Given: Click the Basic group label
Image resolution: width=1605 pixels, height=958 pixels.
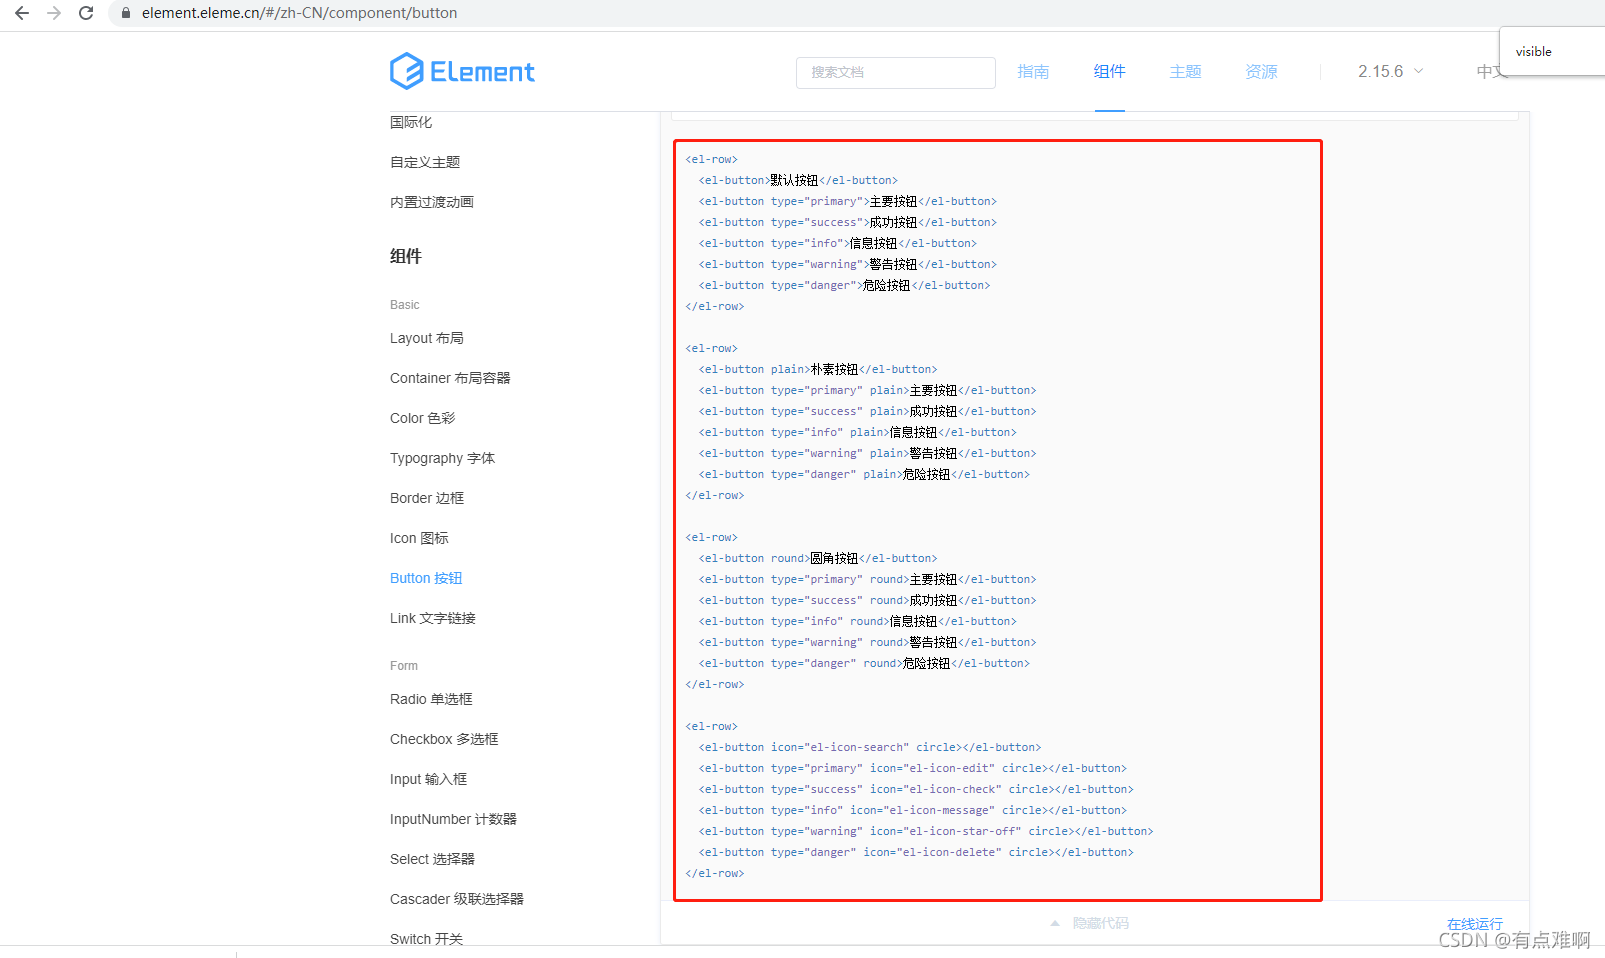Looking at the screenshot, I should click(405, 305).
